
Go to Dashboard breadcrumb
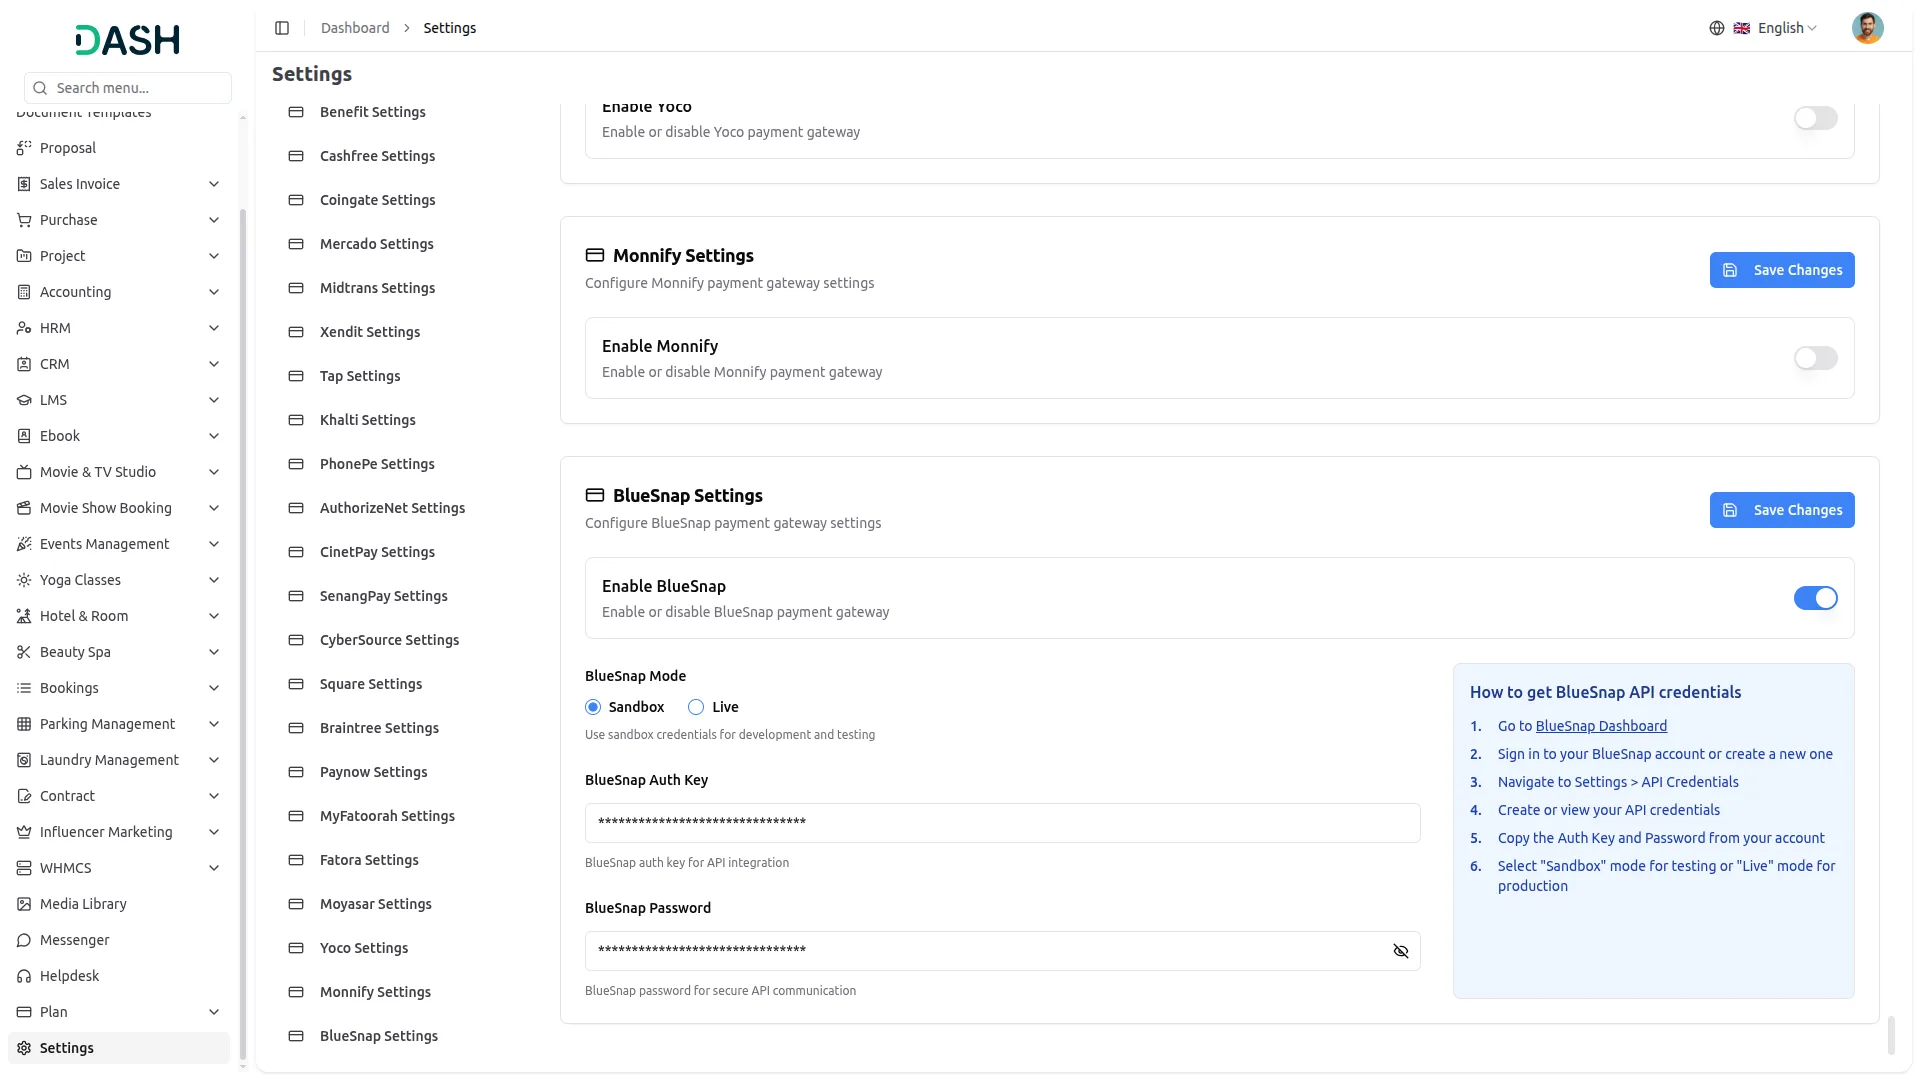tap(355, 28)
